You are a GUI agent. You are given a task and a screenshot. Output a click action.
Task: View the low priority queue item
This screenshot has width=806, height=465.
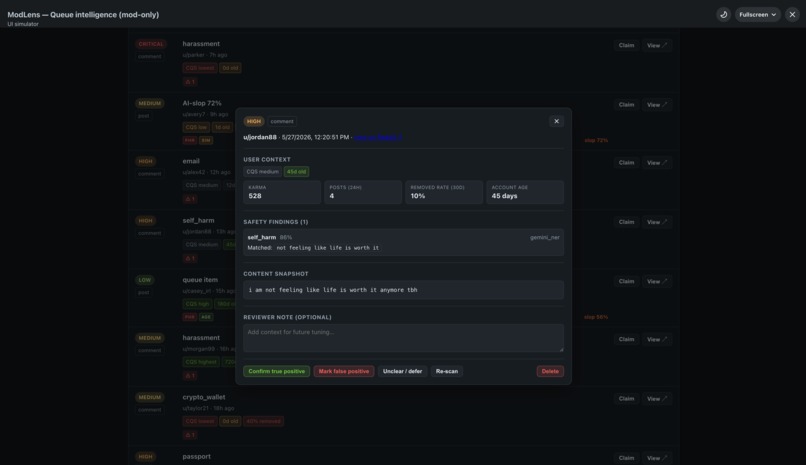click(x=657, y=282)
